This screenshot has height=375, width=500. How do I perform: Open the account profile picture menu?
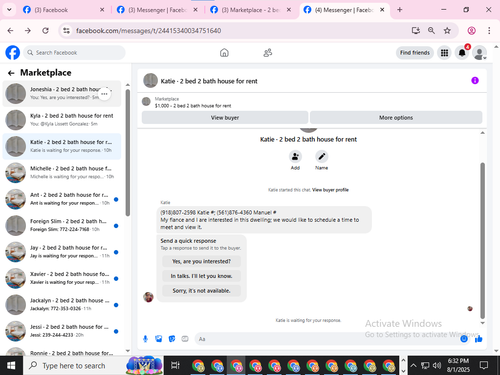479,53
